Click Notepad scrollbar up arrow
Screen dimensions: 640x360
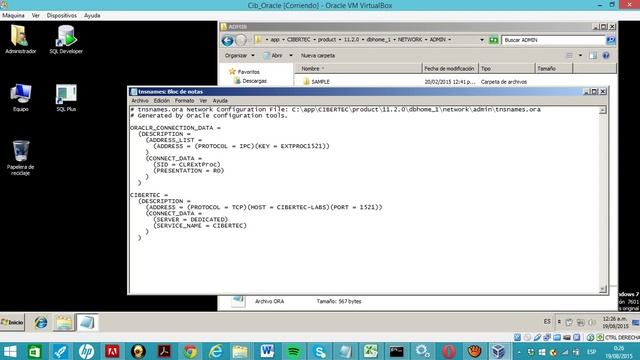tap(602, 110)
